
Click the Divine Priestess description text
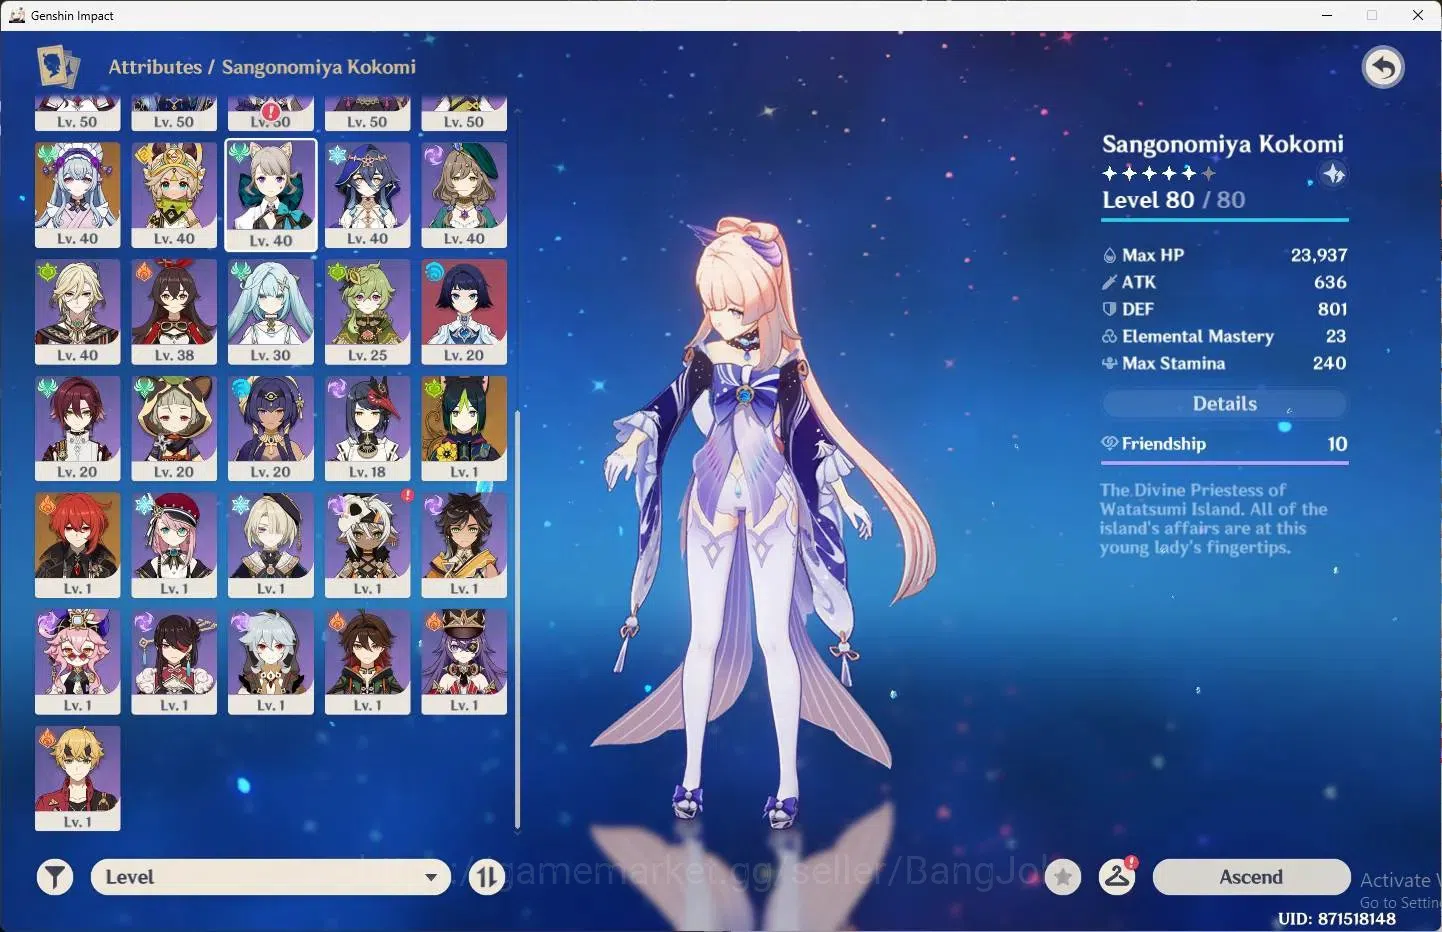(1213, 518)
